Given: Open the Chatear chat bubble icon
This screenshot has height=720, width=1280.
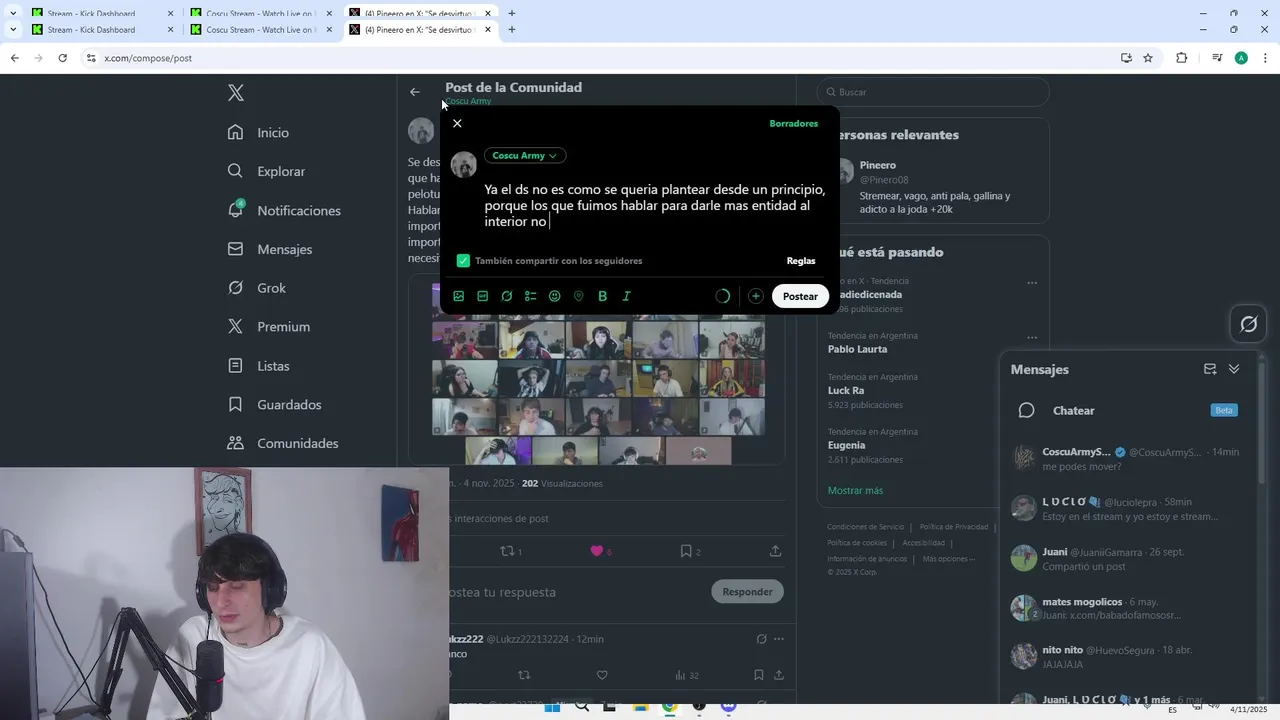Looking at the screenshot, I should point(1026,410).
